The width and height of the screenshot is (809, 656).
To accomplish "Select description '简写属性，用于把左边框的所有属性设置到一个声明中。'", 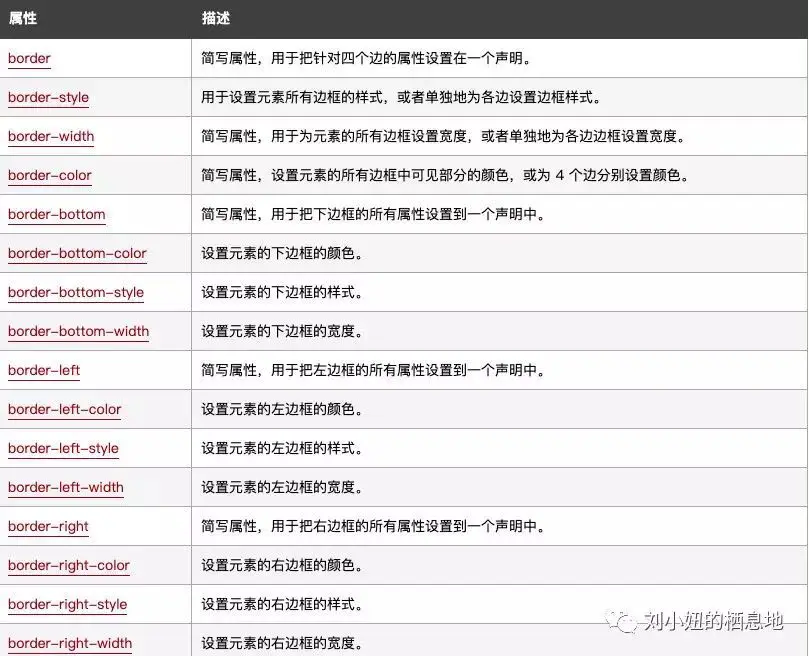I will click(x=374, y=370).
